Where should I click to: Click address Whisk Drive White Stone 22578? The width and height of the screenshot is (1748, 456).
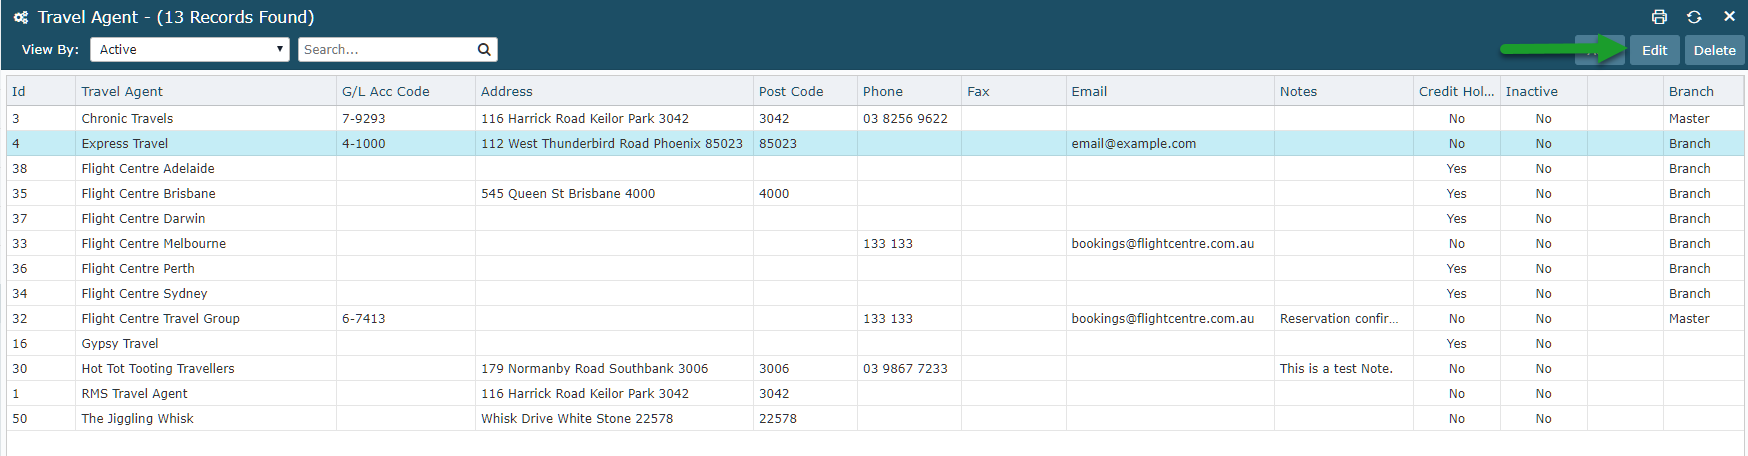point(577,418)
